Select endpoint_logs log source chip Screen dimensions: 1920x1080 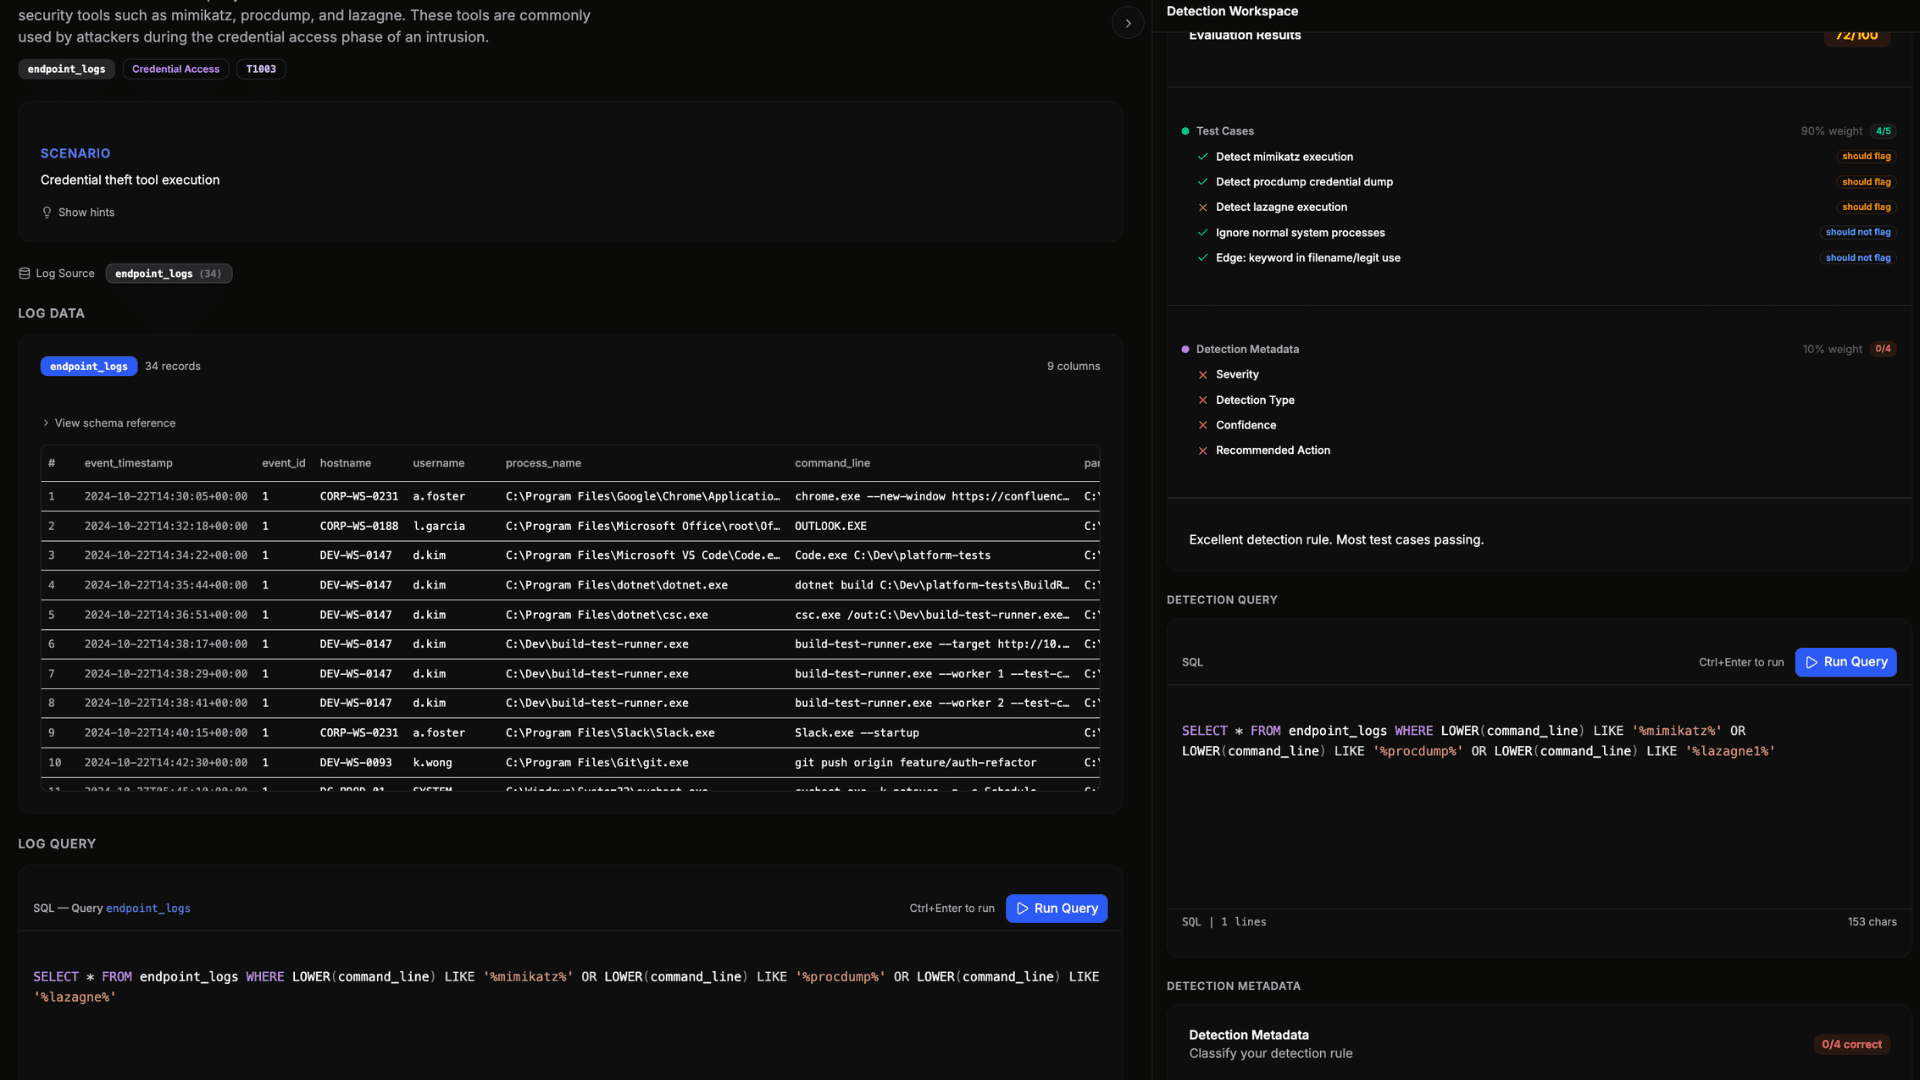tap(168, 273)
